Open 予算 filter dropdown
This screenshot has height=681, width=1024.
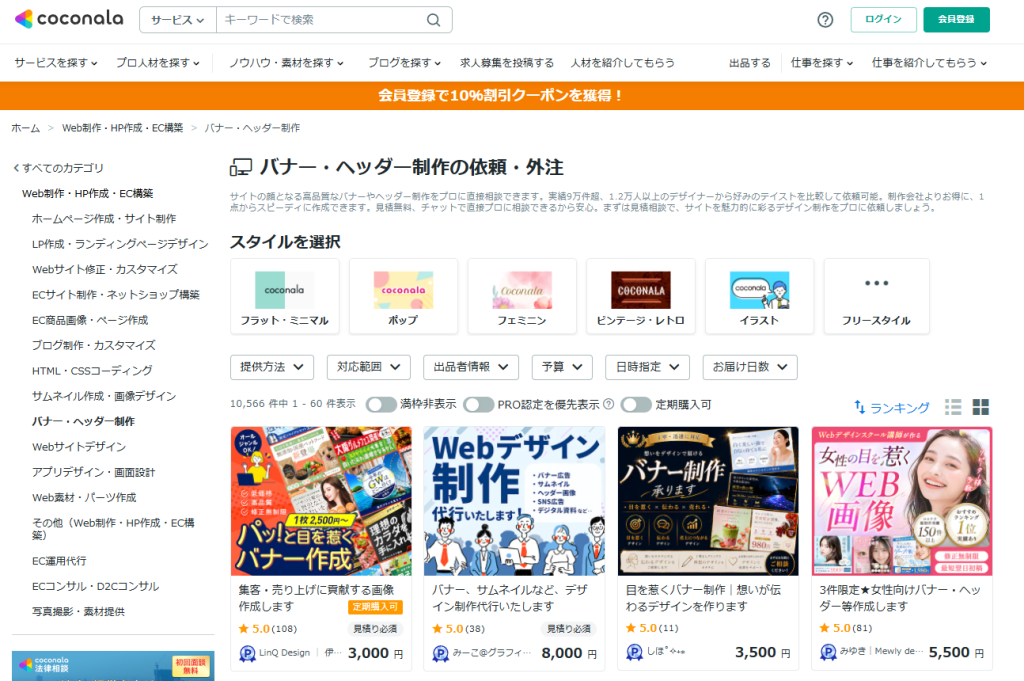click(x=562, y=367)
